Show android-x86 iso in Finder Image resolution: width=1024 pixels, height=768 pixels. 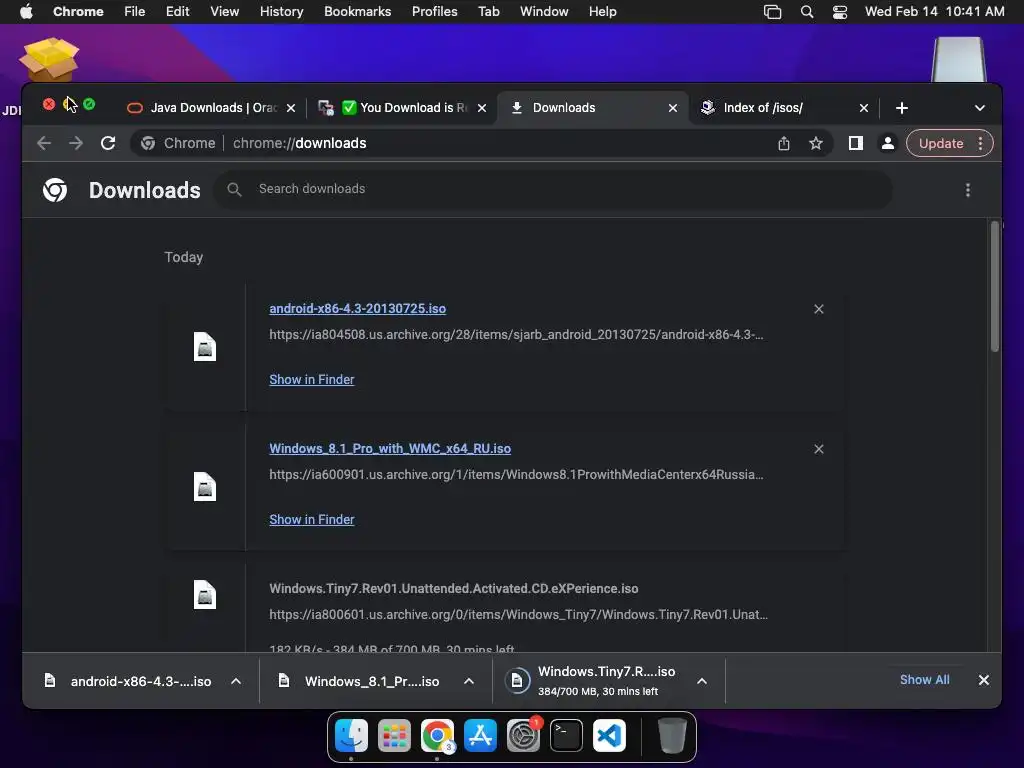pyautogui.click(x=312, y=379)
